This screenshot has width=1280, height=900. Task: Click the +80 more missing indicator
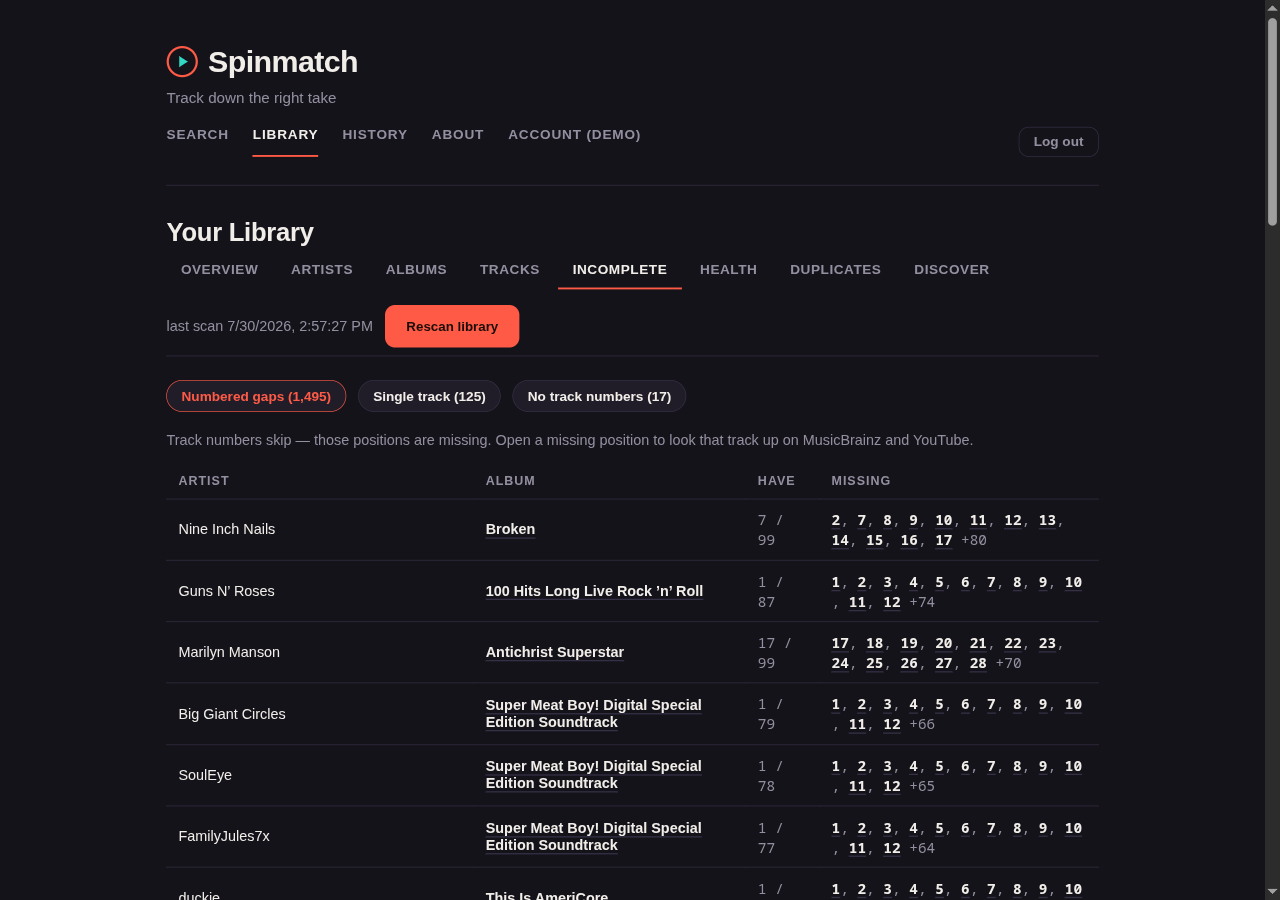[974, 540]
